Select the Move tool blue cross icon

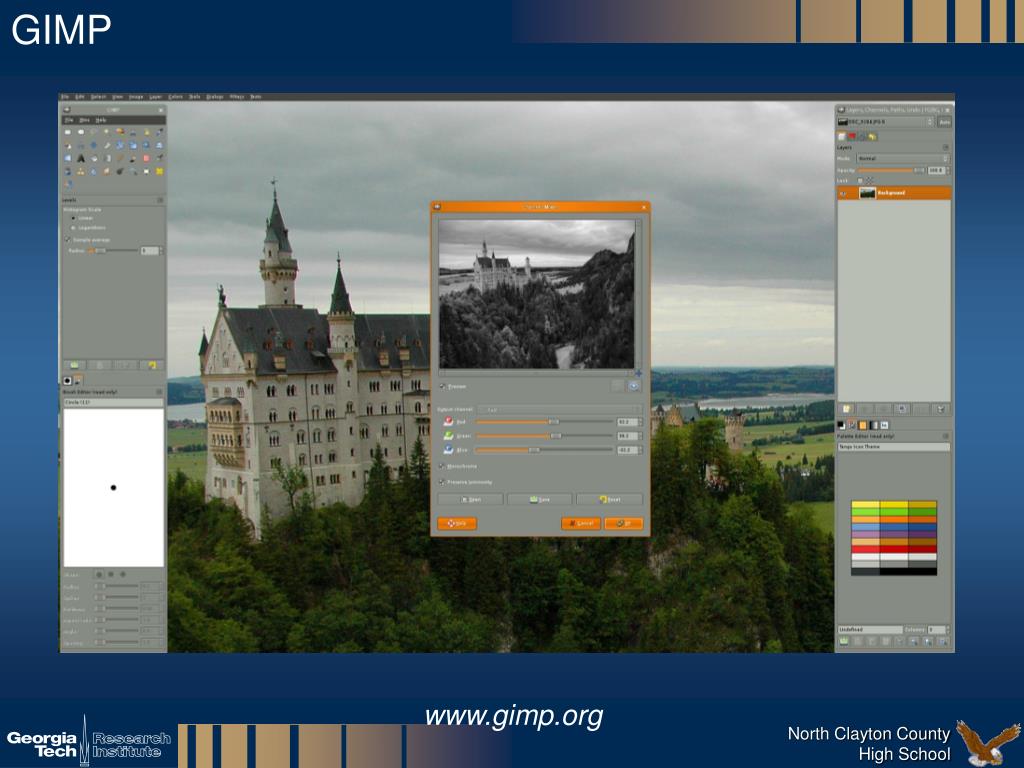[x=93, y=145]
